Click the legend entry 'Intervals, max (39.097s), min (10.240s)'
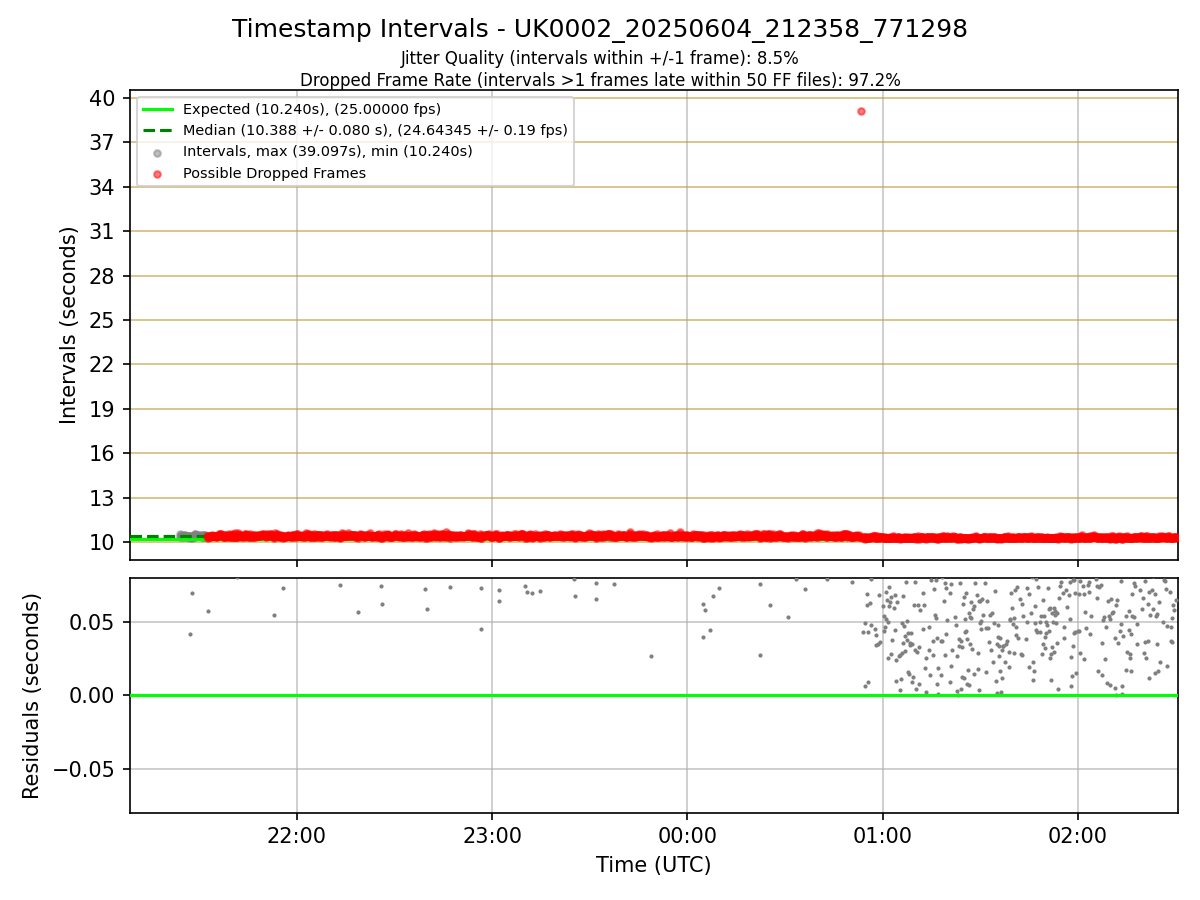Screen dimensions: 1200x900 328,152
